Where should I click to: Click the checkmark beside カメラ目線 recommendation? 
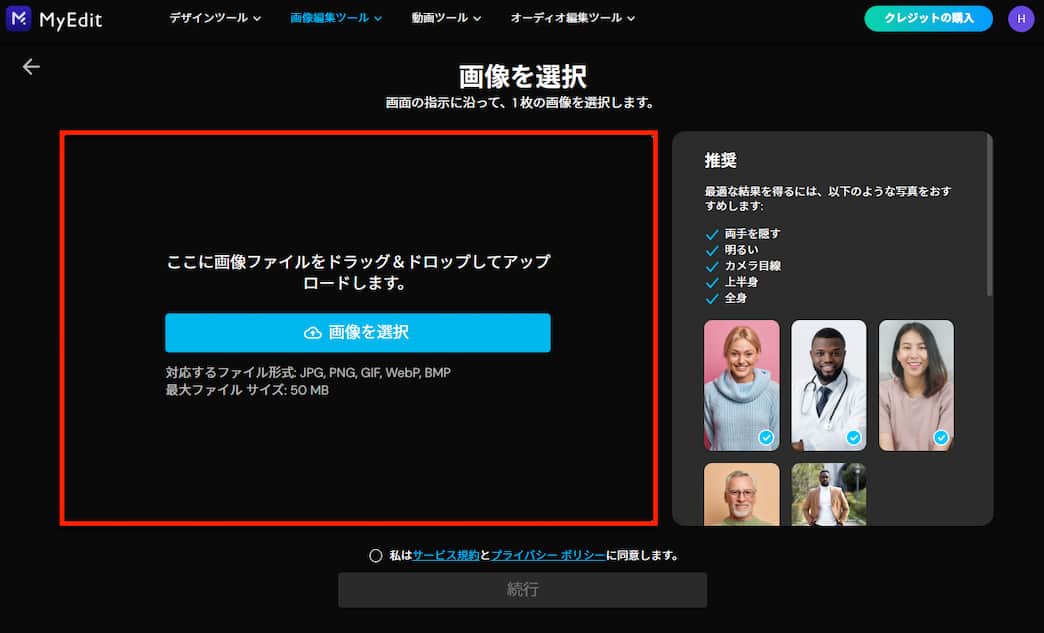coord(712,265)
